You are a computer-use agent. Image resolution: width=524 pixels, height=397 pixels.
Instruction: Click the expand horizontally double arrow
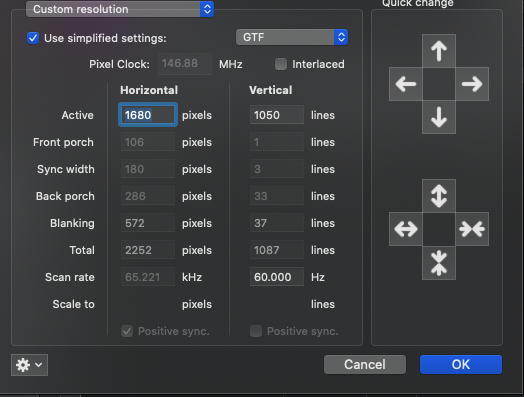[406, 229]
